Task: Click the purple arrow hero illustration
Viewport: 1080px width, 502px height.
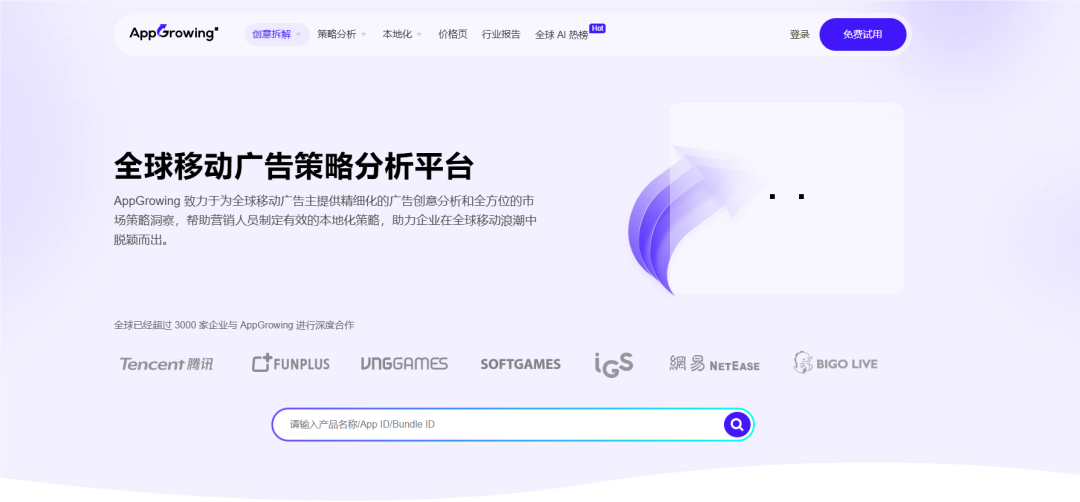Action: coord(696,220)
